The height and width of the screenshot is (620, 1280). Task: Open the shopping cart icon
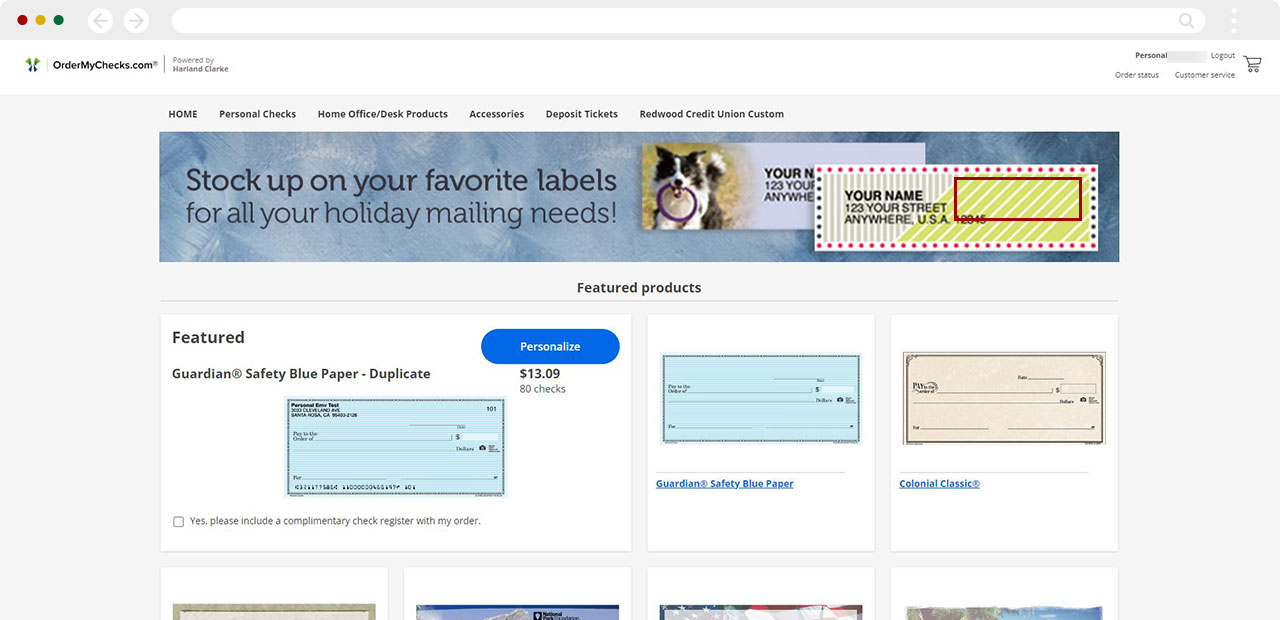click(1252, 65)
